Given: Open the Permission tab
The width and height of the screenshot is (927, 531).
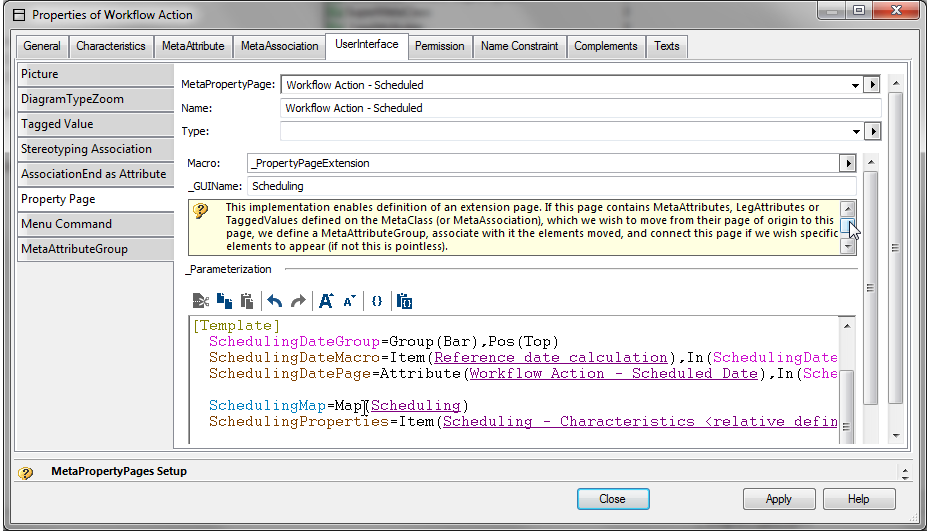Looking at the screenshot, I should (x=439, y=46).
